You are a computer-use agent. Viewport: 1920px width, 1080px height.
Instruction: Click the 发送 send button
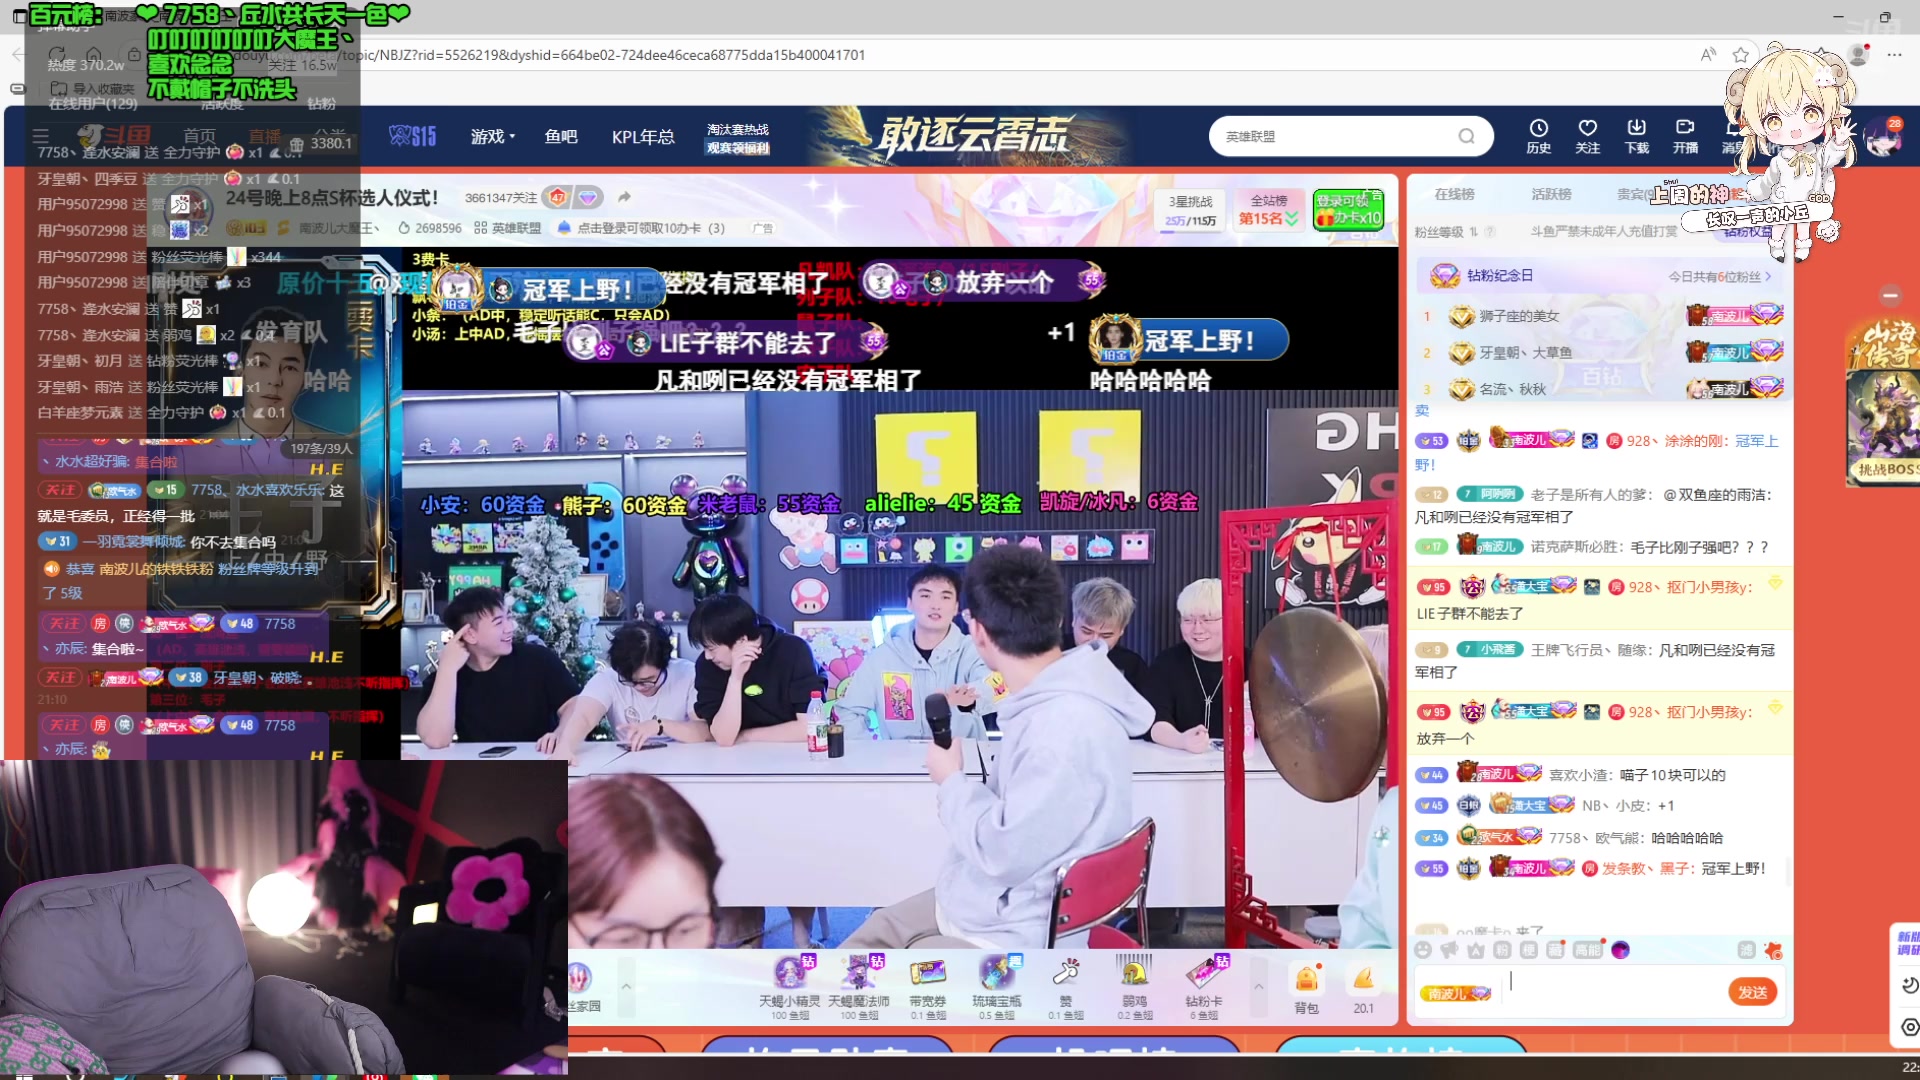coord(1752,992)
